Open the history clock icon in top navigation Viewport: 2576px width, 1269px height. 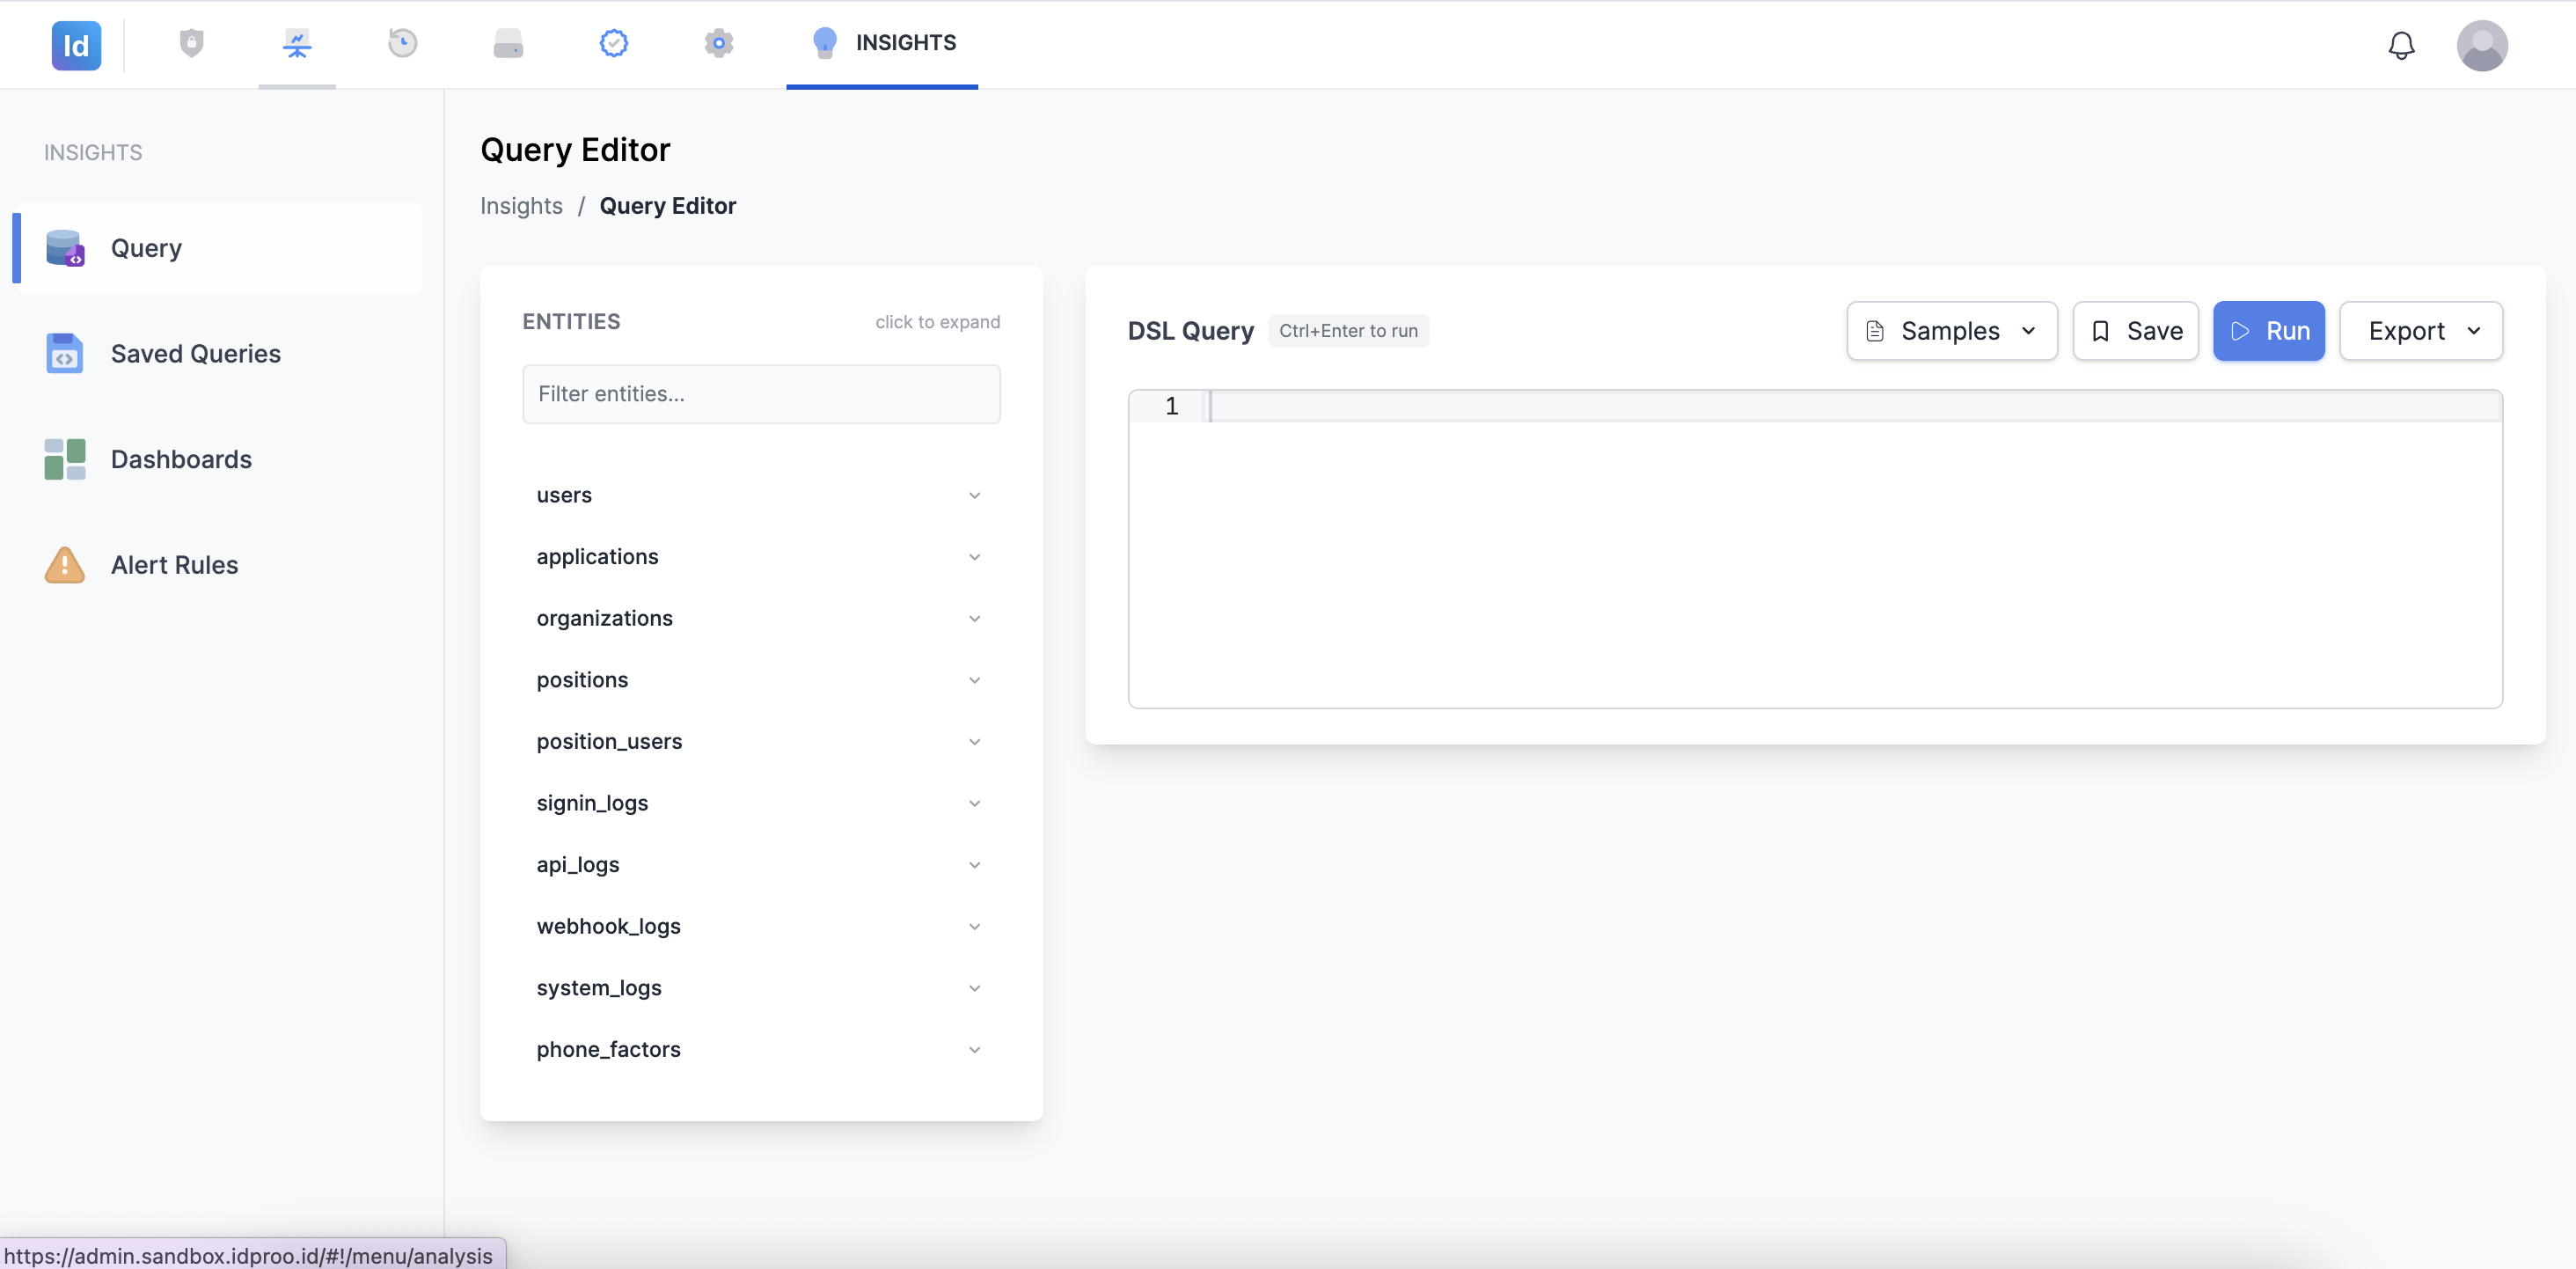pyautogui.click(x=402, y=43)
